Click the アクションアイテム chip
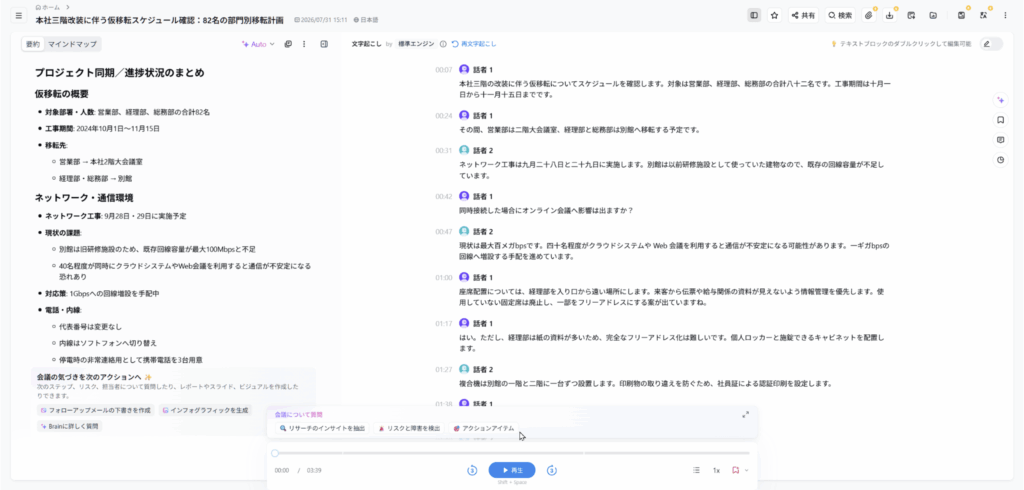 pyautogui.click(x=484, y=429)
